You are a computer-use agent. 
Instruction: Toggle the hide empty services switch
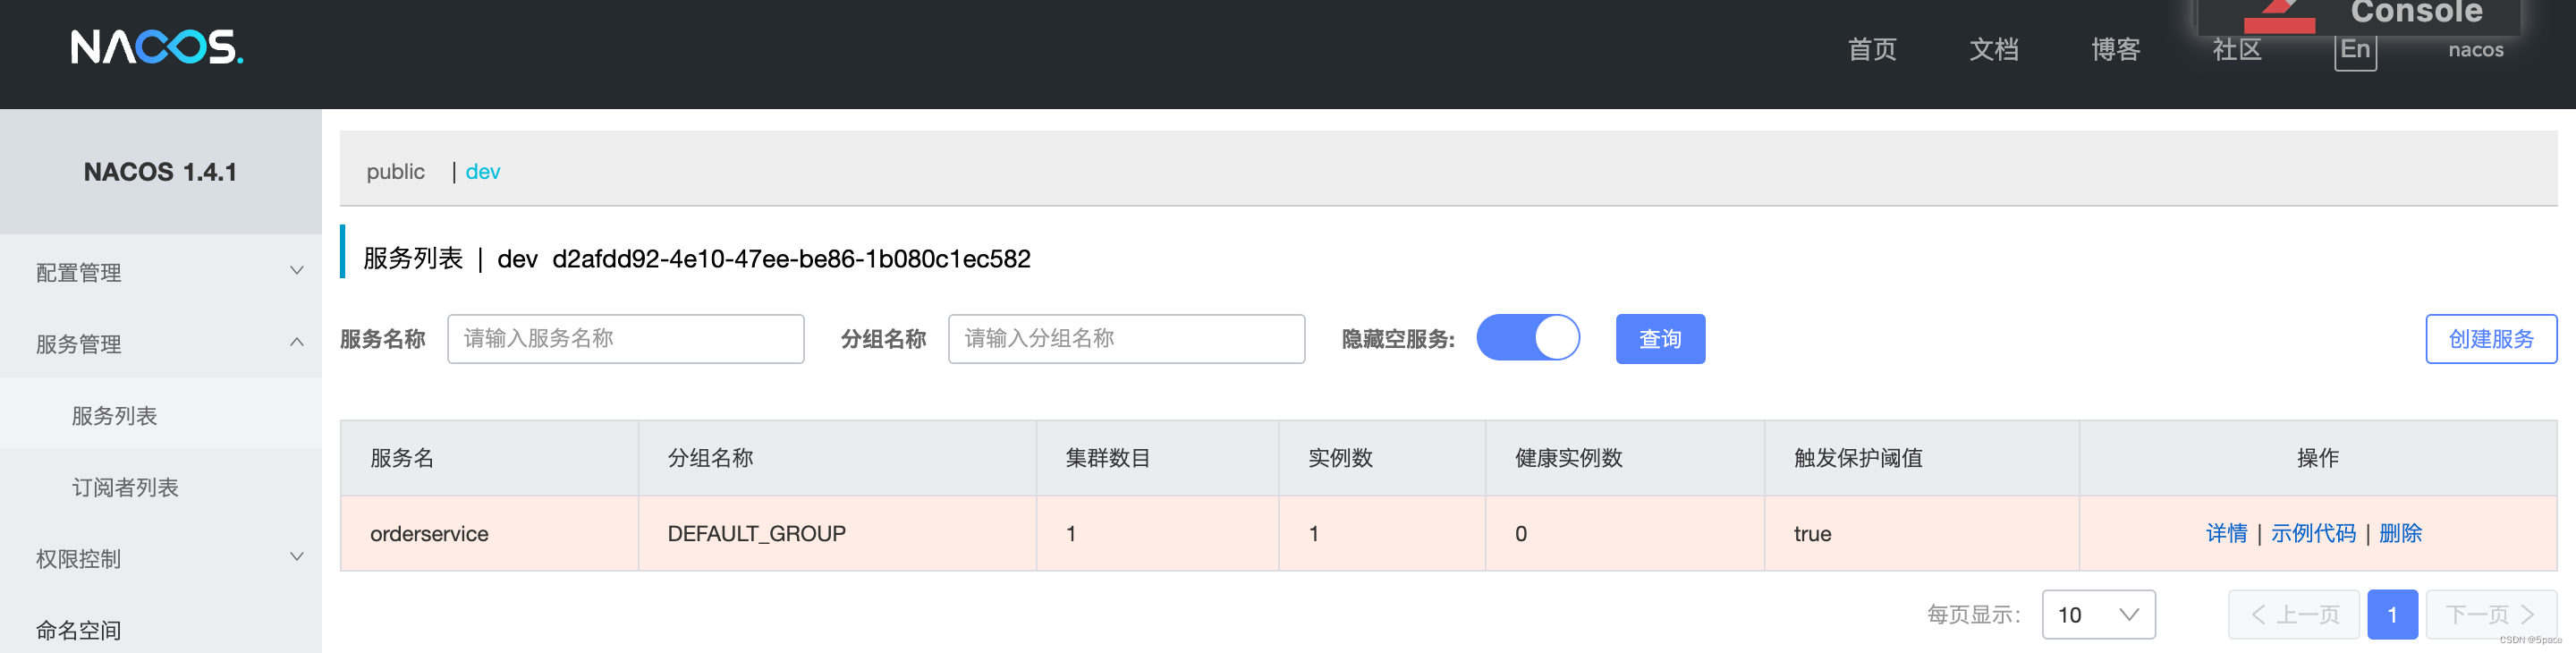(x=1527, y=338)
